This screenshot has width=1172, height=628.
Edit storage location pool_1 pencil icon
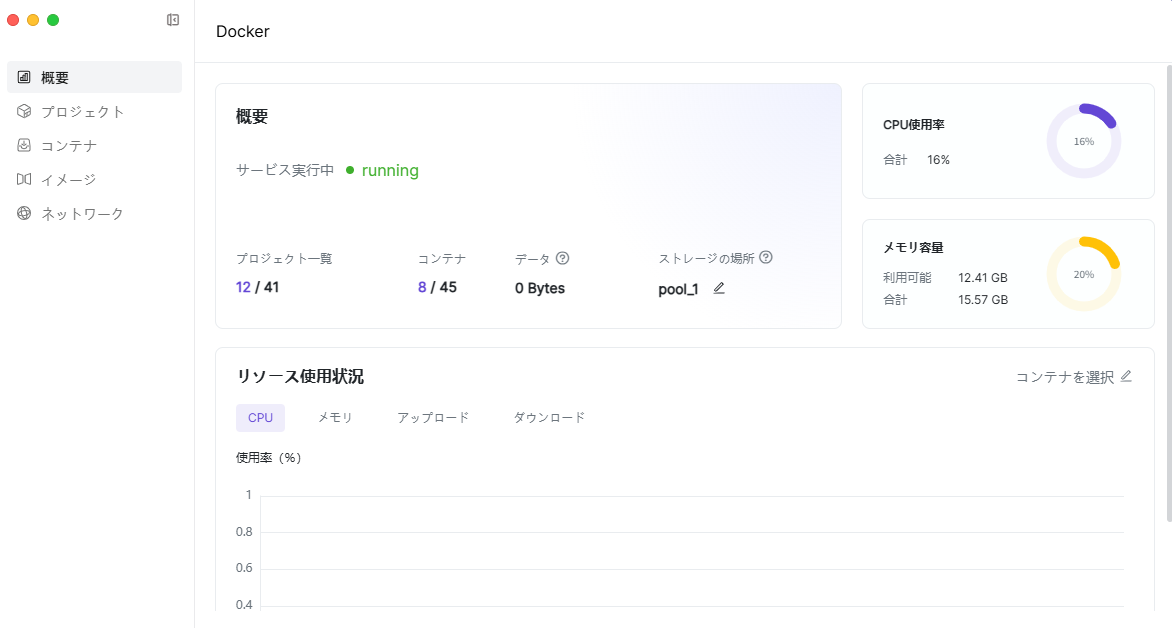(719, 288)
